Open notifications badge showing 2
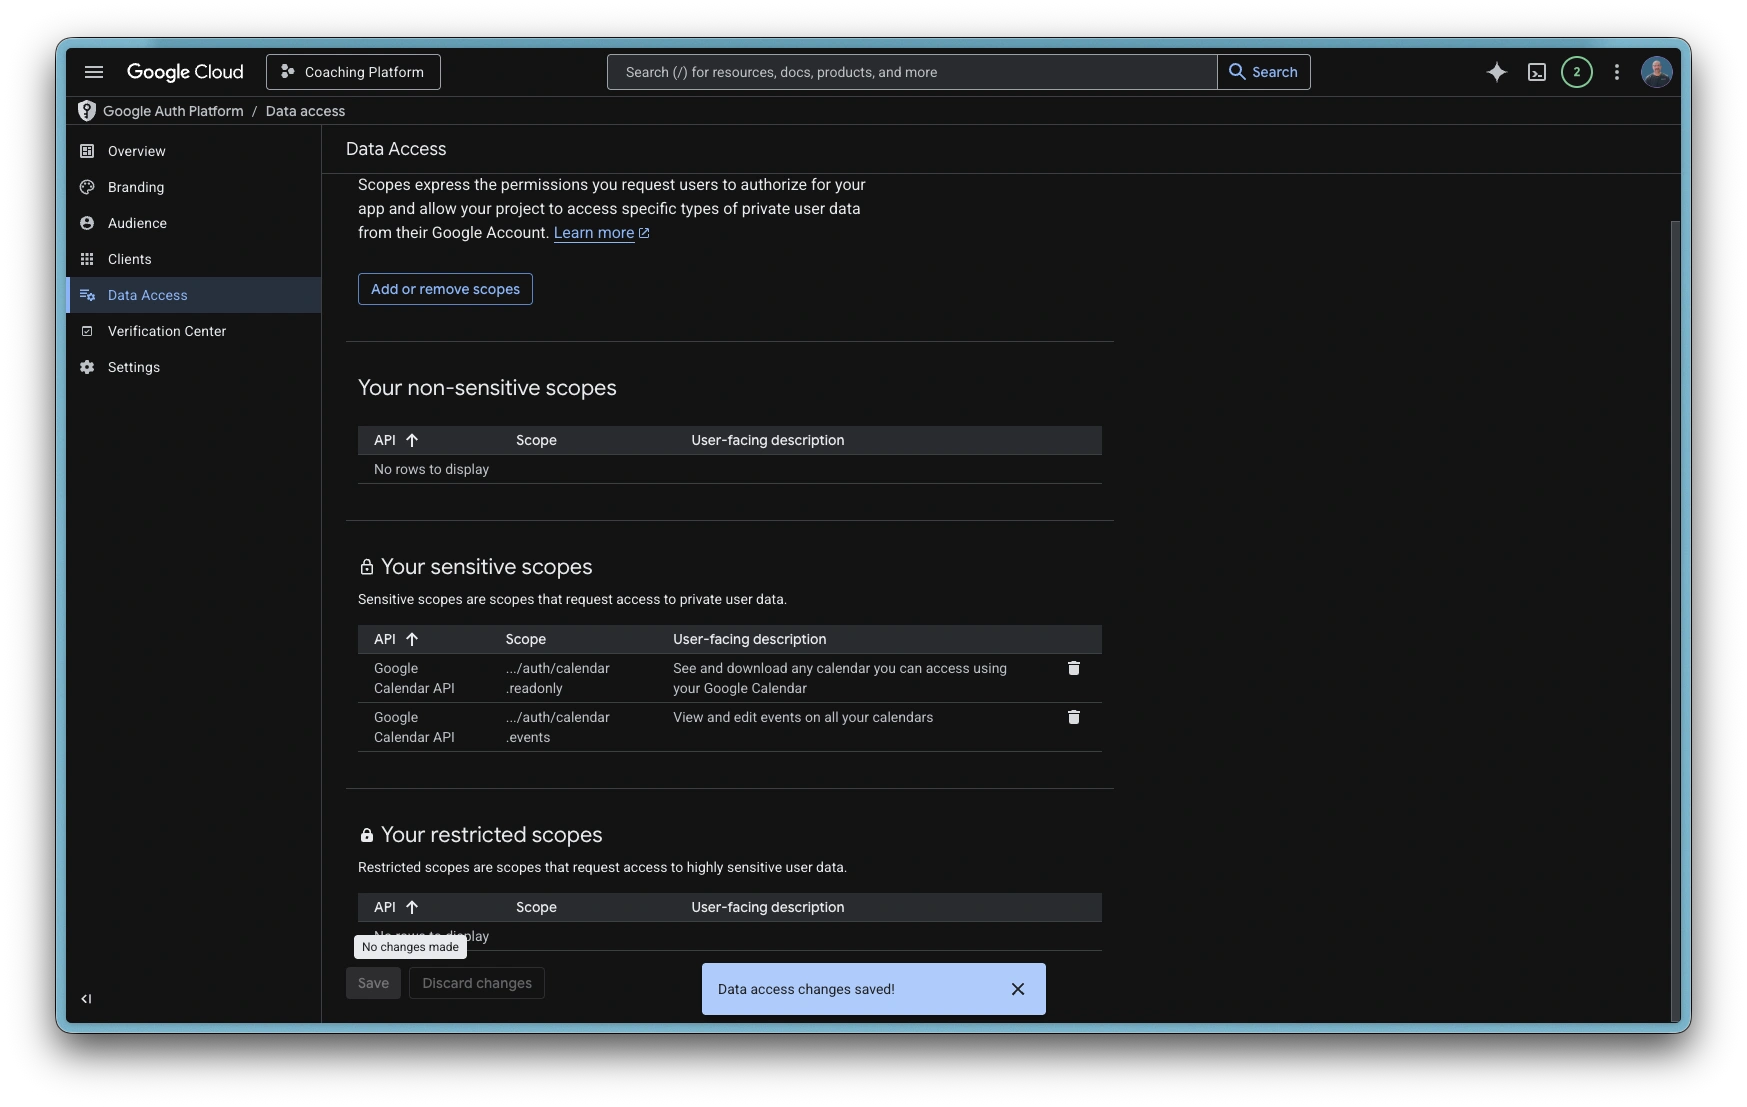Screen dimensions: 1747x1107 pyautogui.click(x=1576, y=72)
